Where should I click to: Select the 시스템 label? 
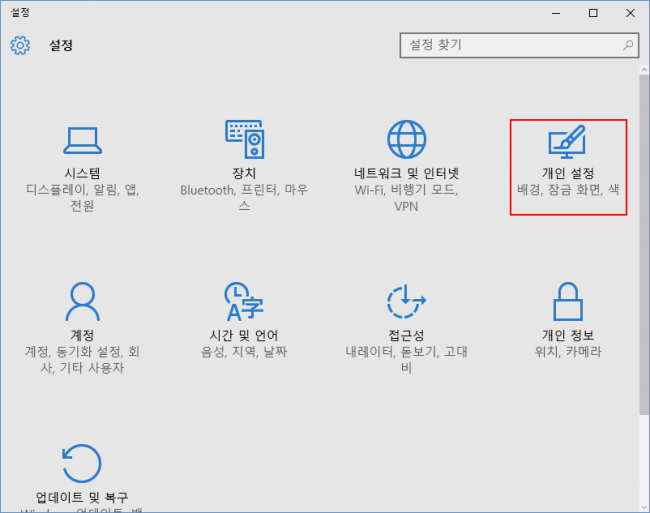[x=82, y=173]
